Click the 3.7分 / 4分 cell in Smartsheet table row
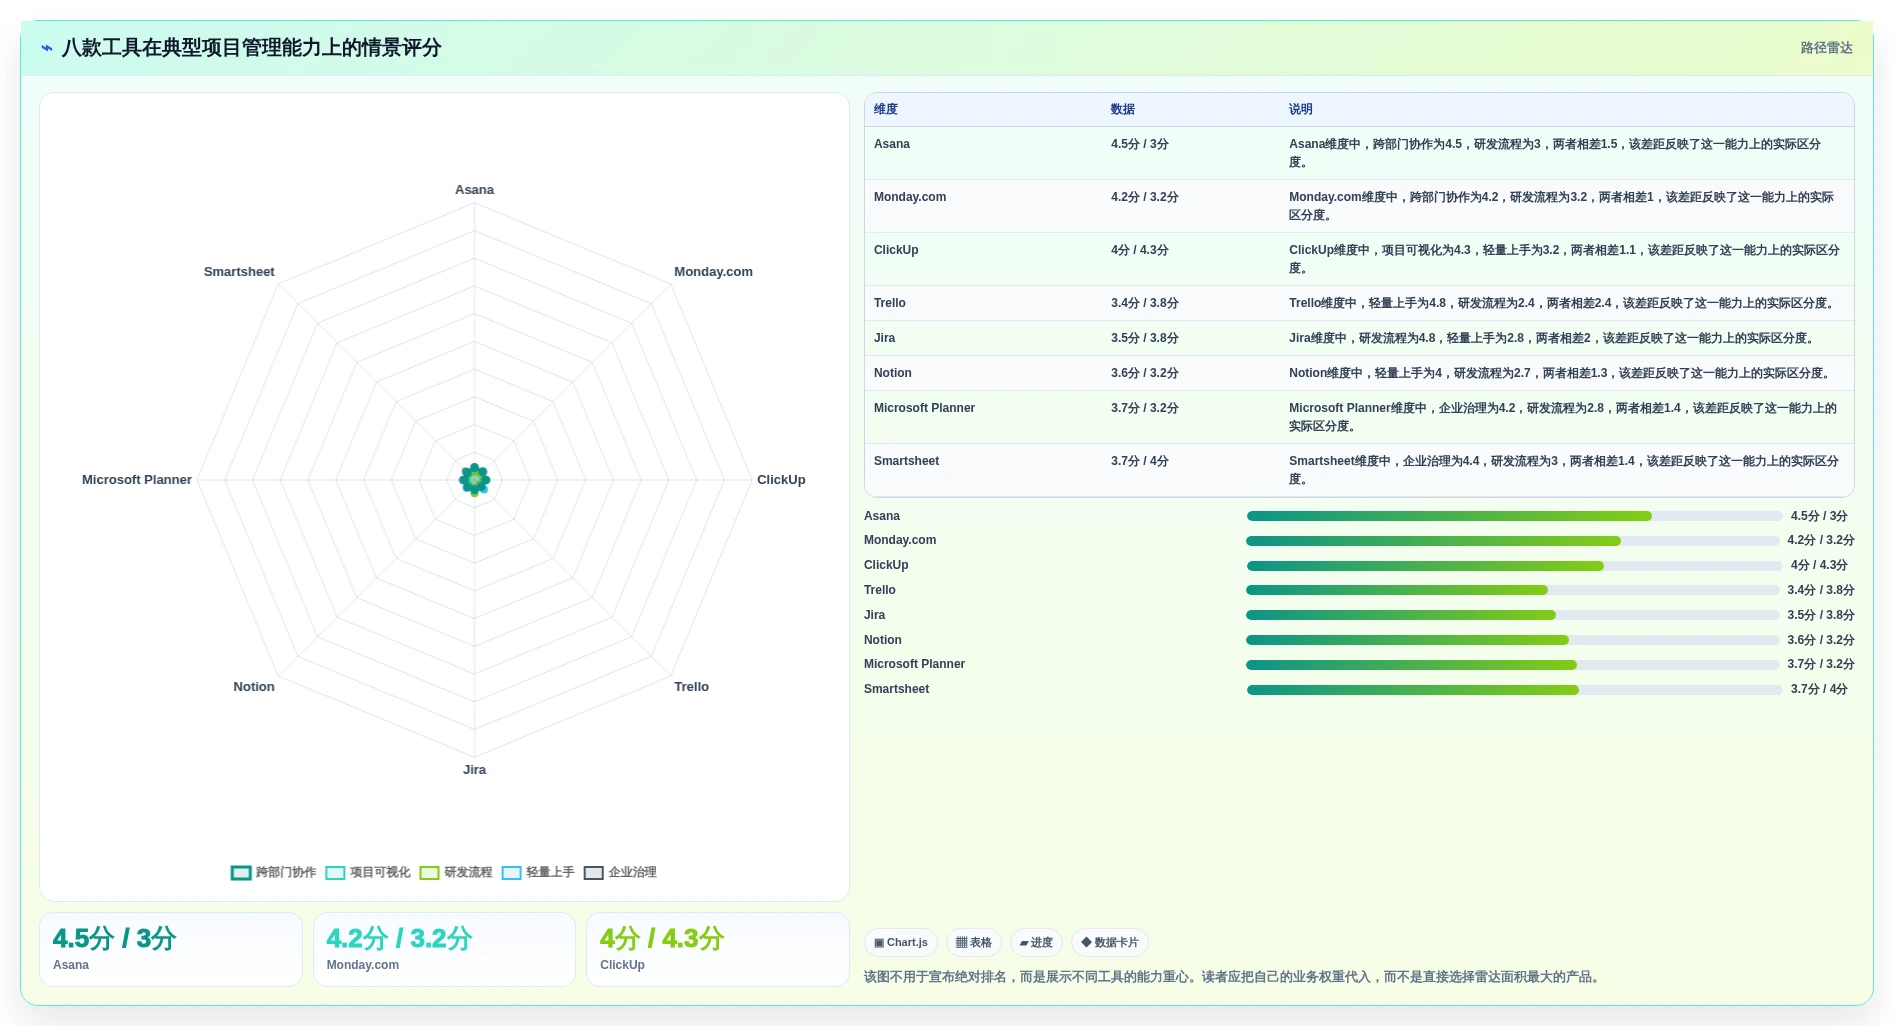The image size is (1894, 1026). tap(1140, 461)
